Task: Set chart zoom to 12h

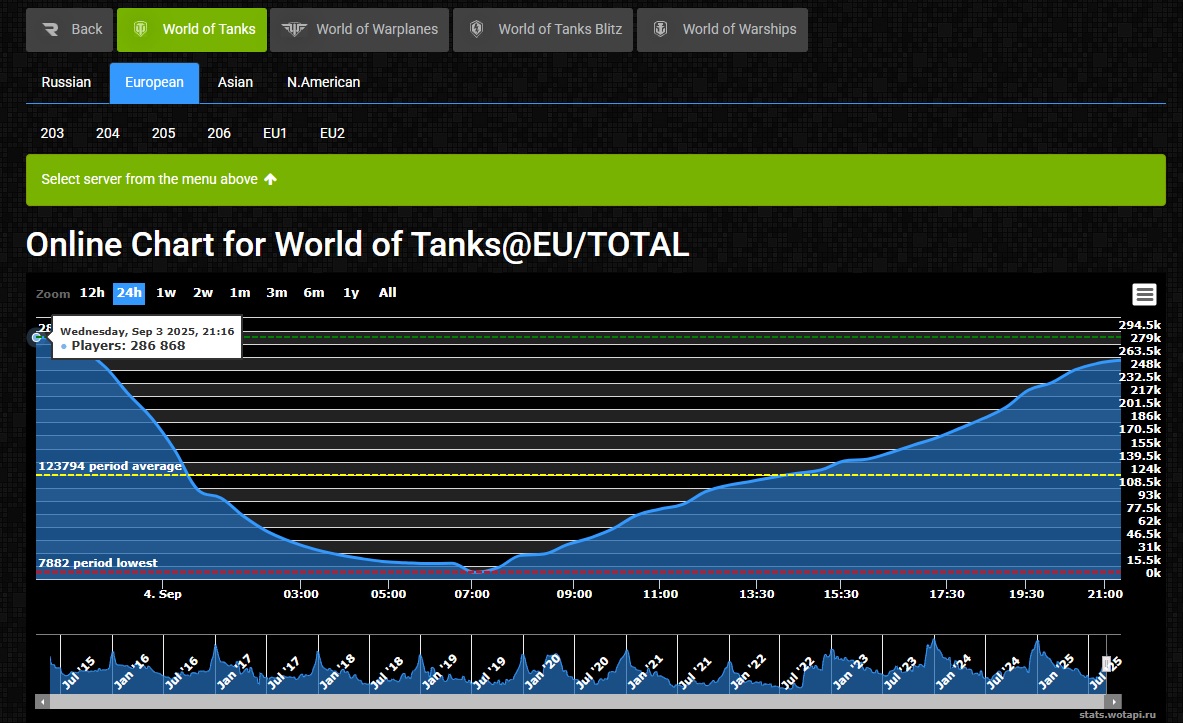Action: pyautogui.click(x=92, y=293)
